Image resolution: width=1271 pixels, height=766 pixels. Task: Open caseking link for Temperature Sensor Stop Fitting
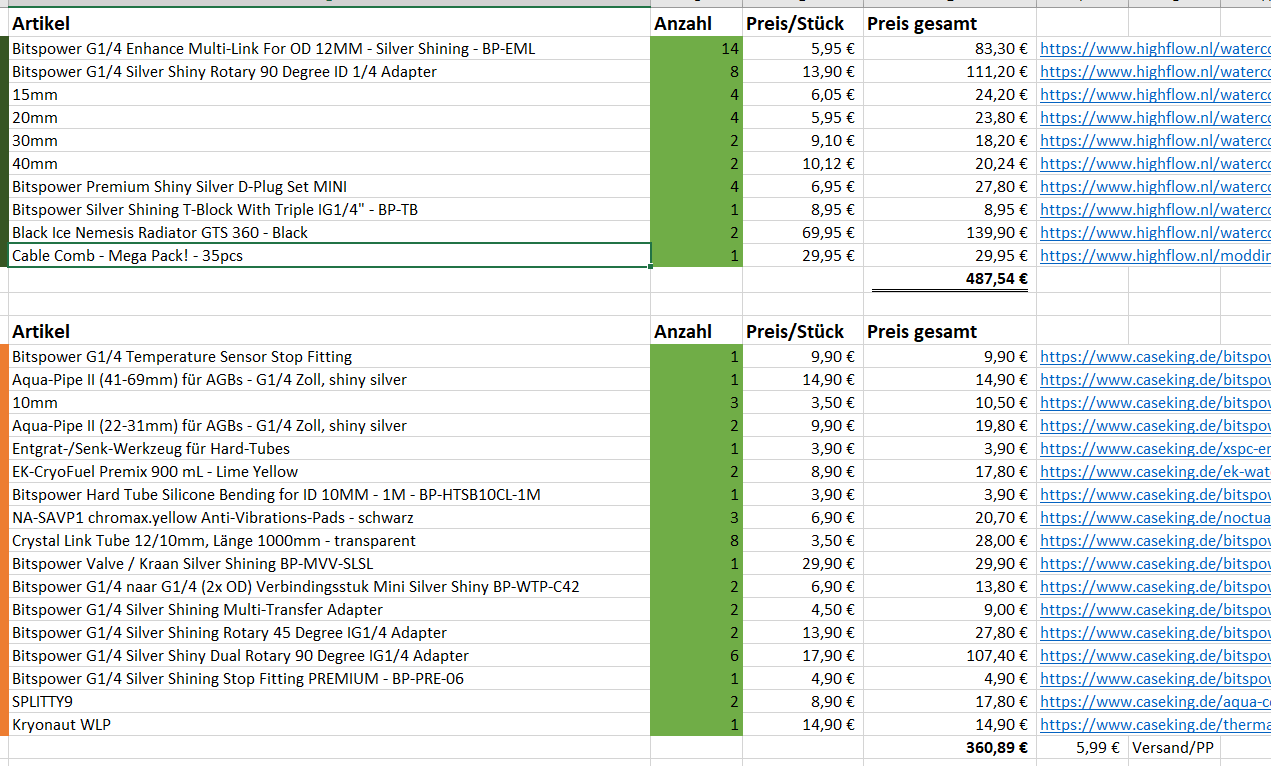pyautogui.click(x=1155, y=356)
